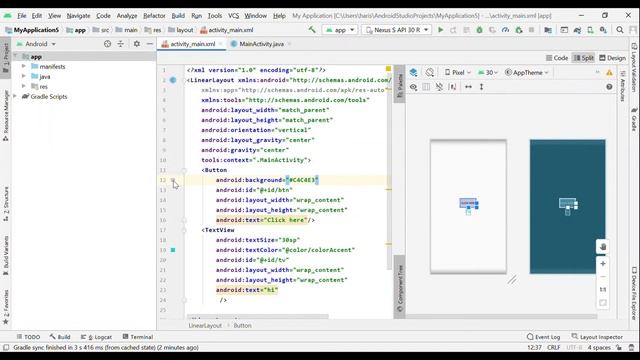
Task: Click the Button breadcrumb
Action: coord(242,325)
